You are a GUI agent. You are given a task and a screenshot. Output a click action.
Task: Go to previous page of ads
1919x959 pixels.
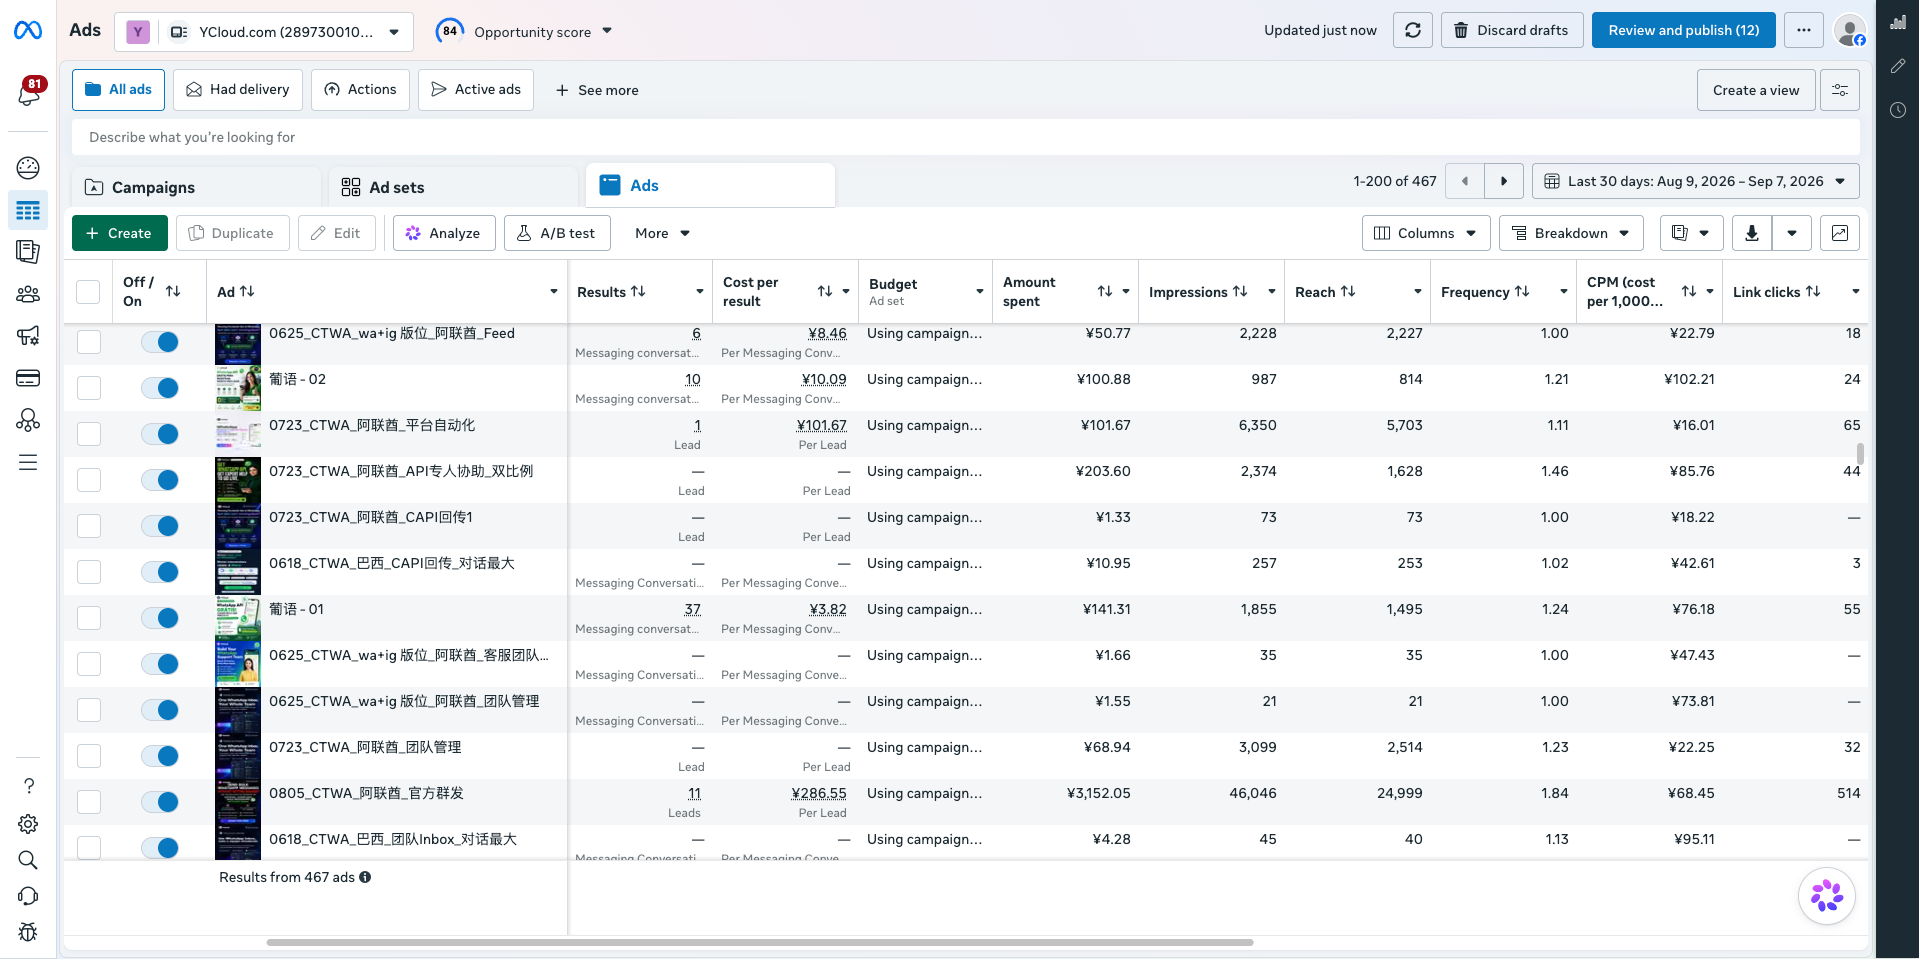click(x=1465, y=181)
